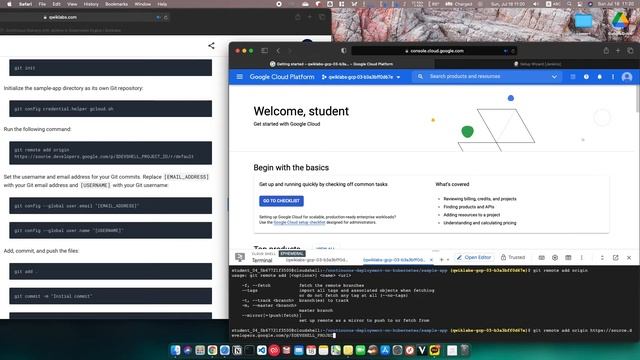This screenshot has width=640, height=360.
Task: Click the Cloud Shell web preview icon
Action: coord(568,258)
